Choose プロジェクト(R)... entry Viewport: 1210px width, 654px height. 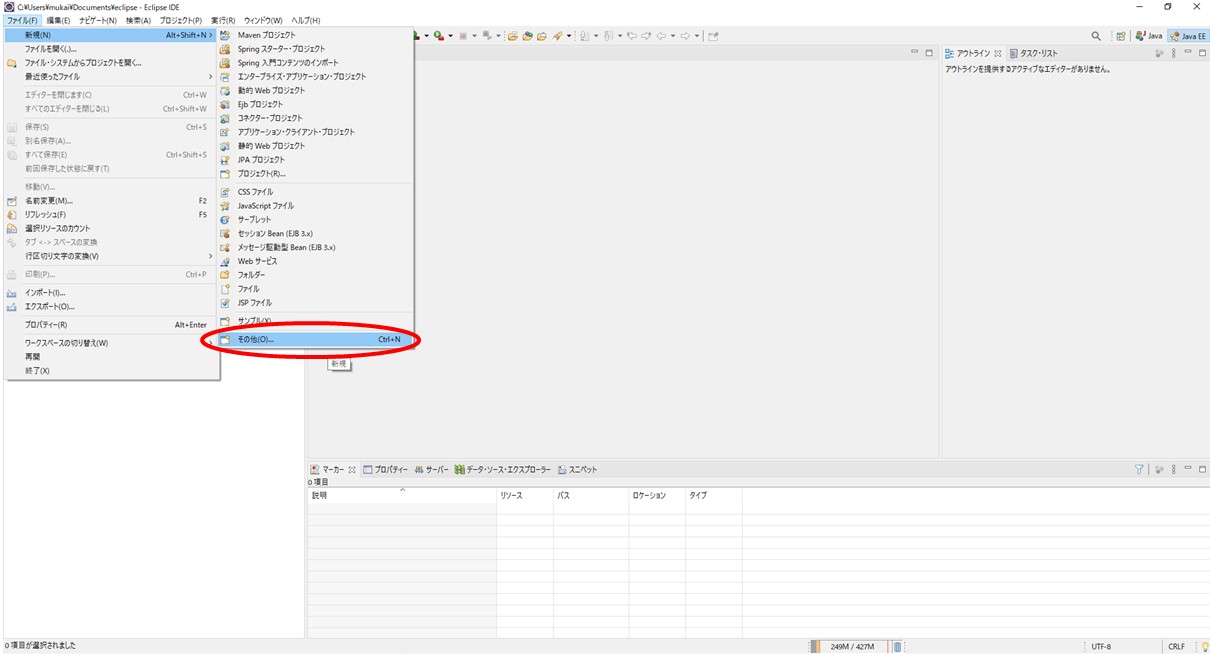coord(316,174)
